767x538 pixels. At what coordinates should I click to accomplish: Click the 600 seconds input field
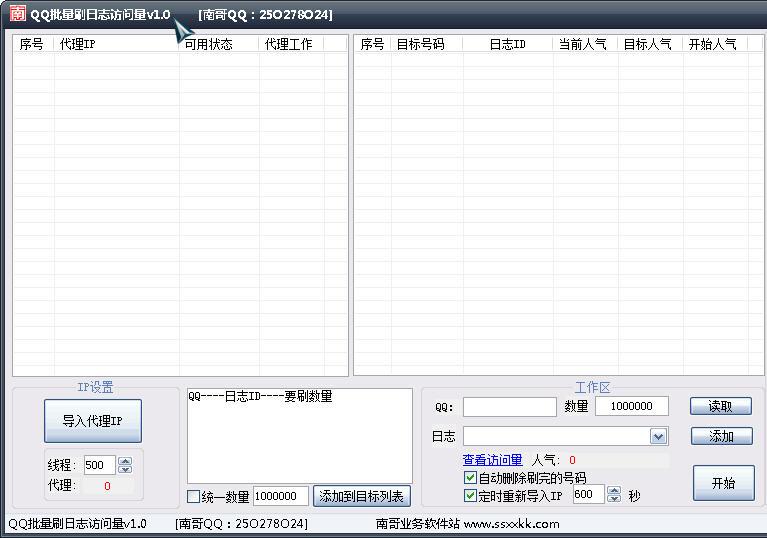[x=589, y=494]
